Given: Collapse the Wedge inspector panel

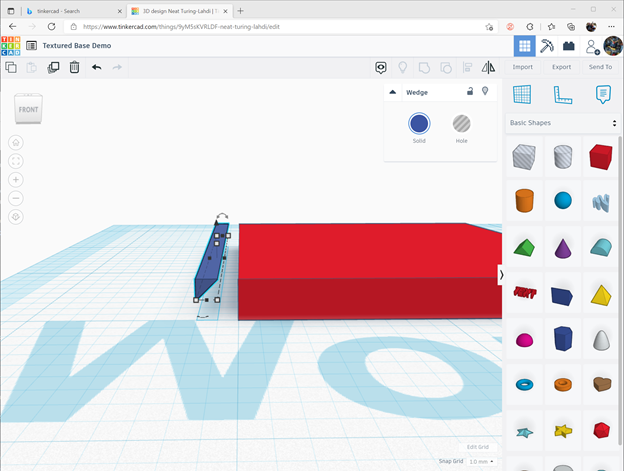Looking at the screenshot, I should [x=393, y=92].
